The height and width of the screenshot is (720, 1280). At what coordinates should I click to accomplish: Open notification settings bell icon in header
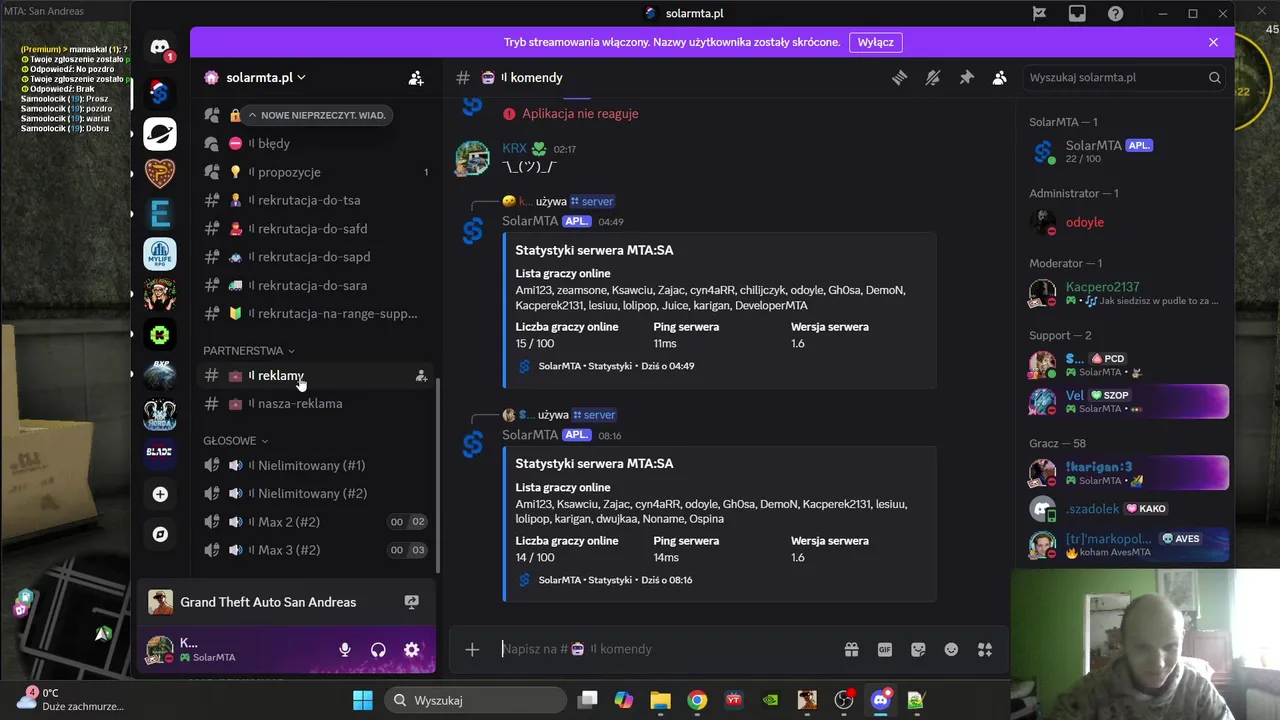(x=932, y=77)
